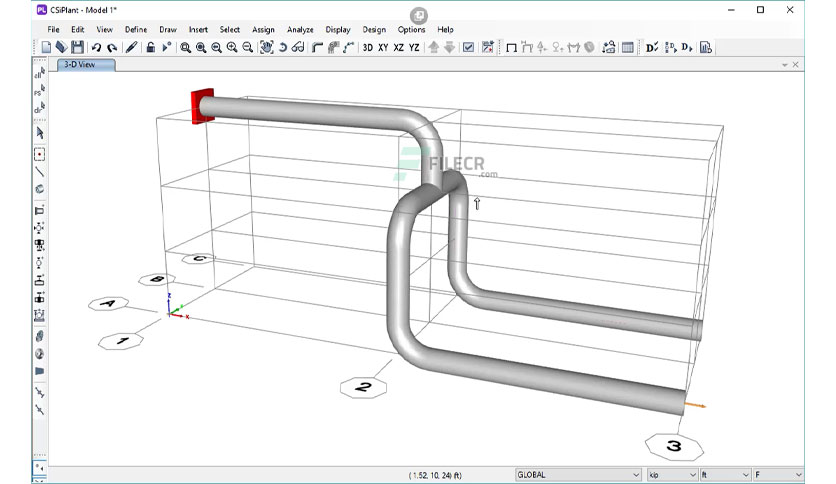Open the ft length units dropdown

tap(725, 474)
